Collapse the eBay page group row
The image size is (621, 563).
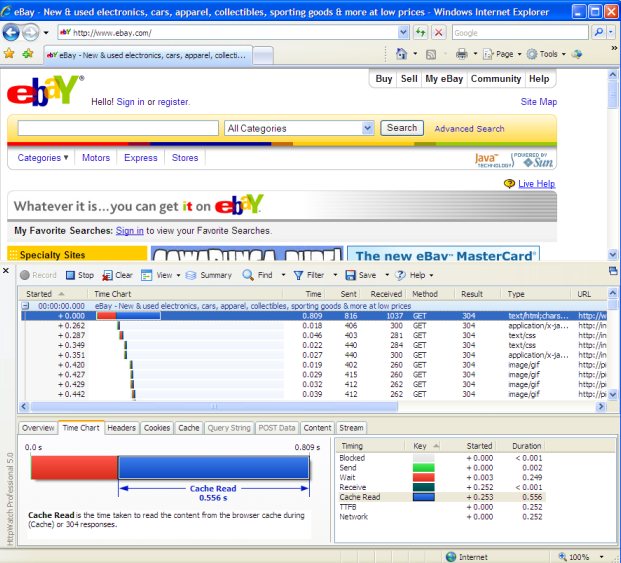pyautogui.click(x=25, y=306)
